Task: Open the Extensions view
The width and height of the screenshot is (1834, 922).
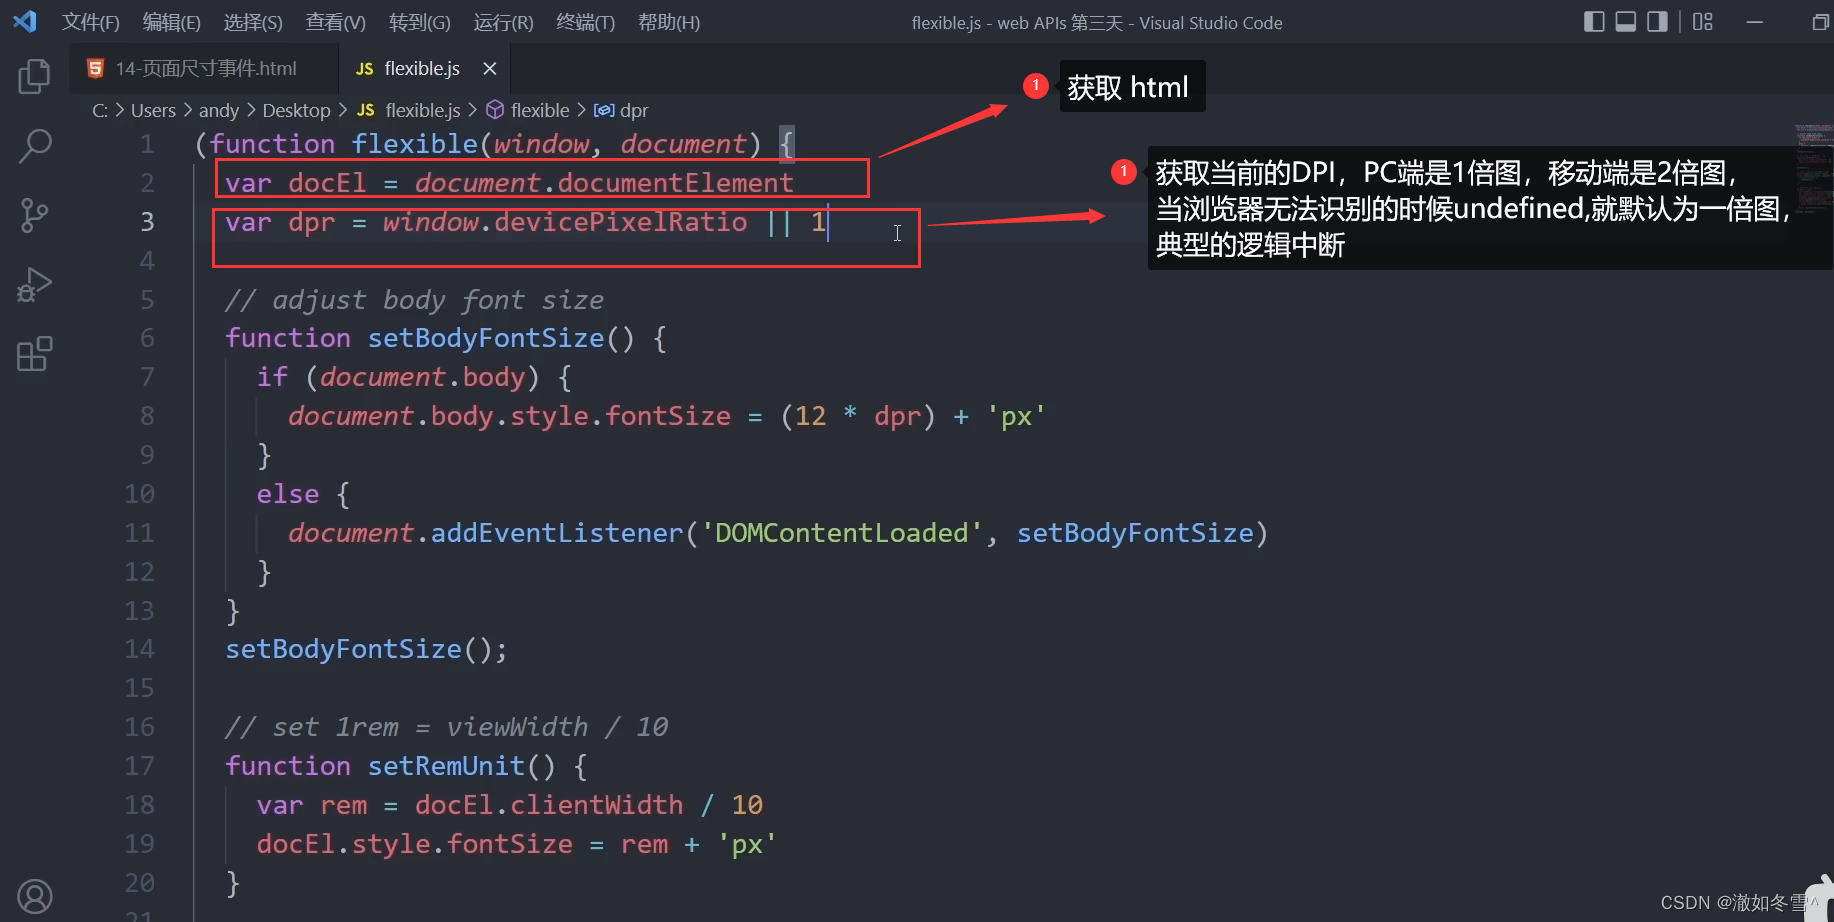Action: coord(34,354)
